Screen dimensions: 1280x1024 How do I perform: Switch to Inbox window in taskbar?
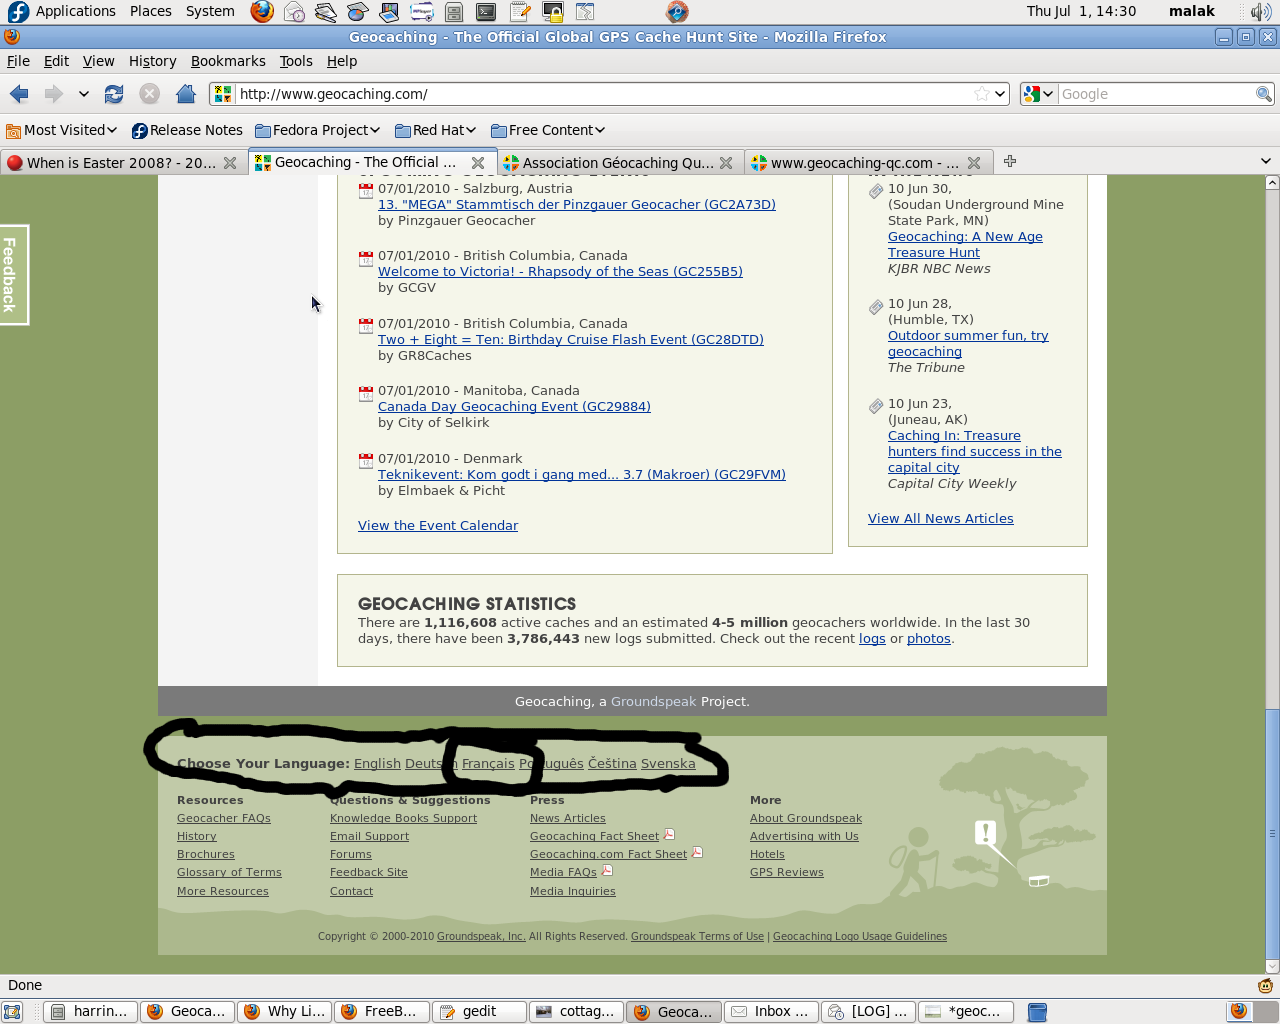tap(770, 1012)
